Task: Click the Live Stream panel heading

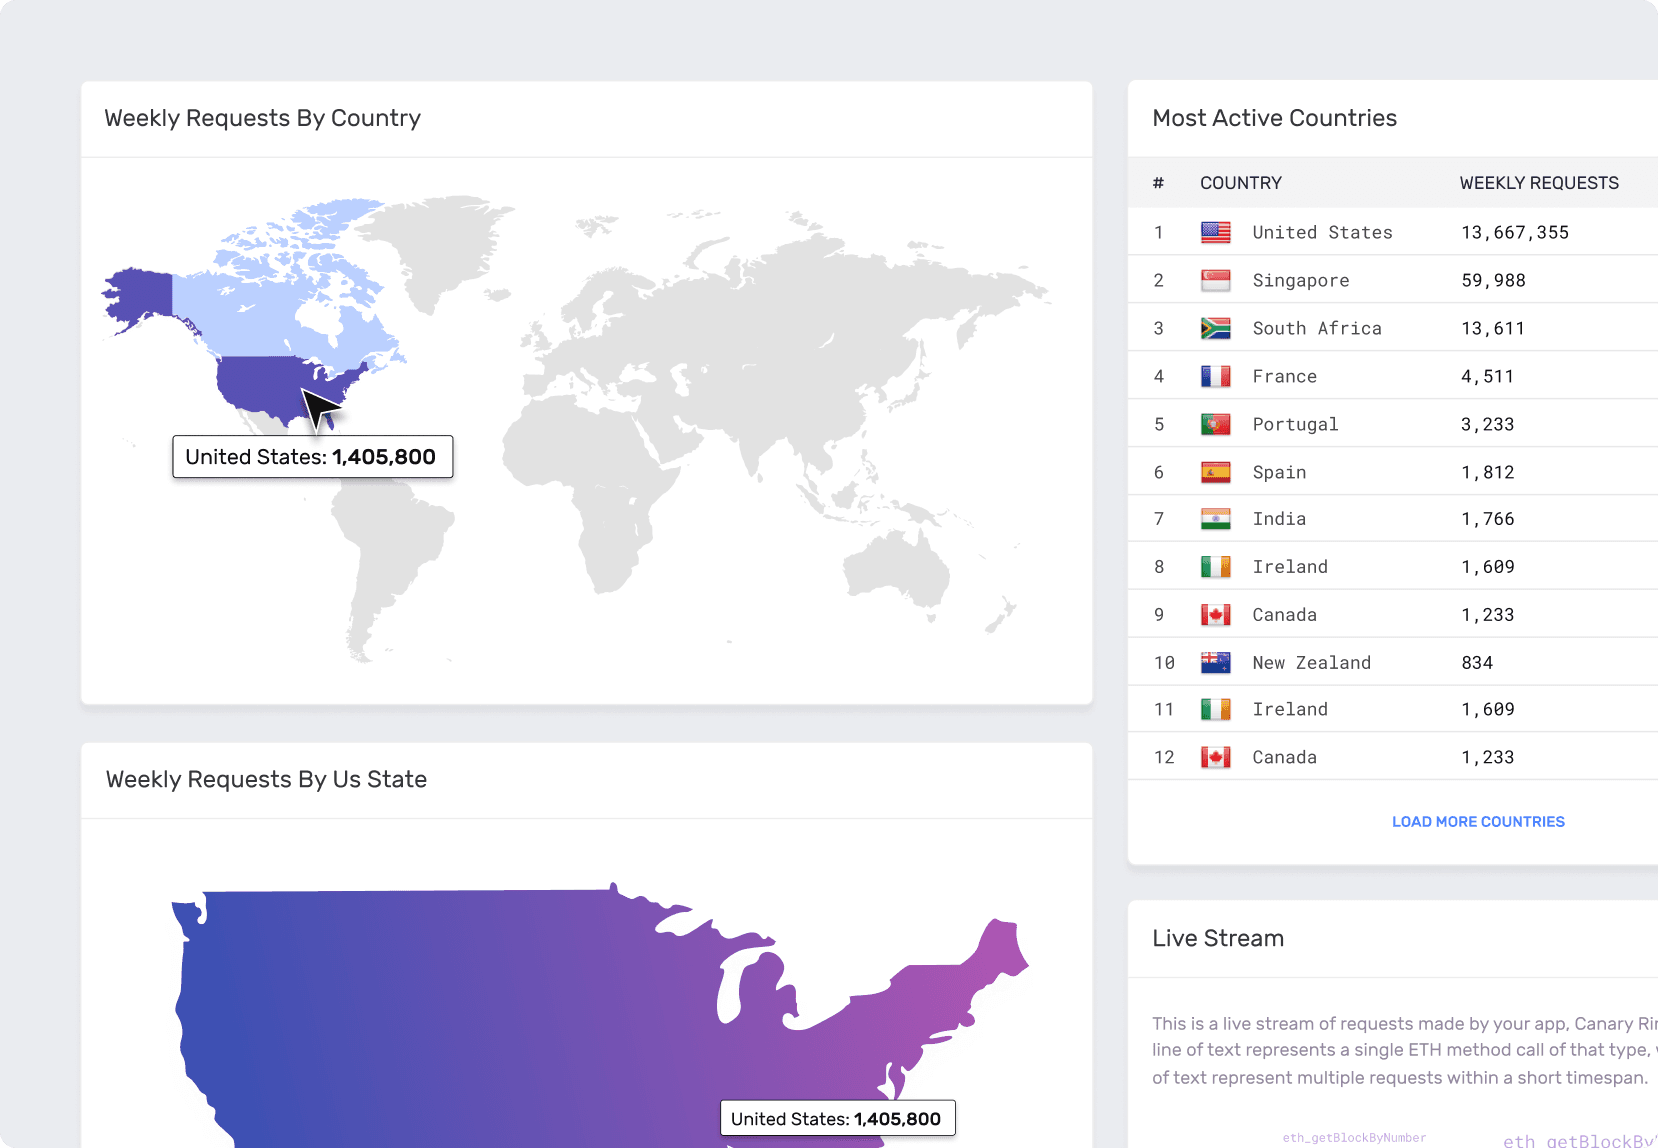Action: [1218, 938]
